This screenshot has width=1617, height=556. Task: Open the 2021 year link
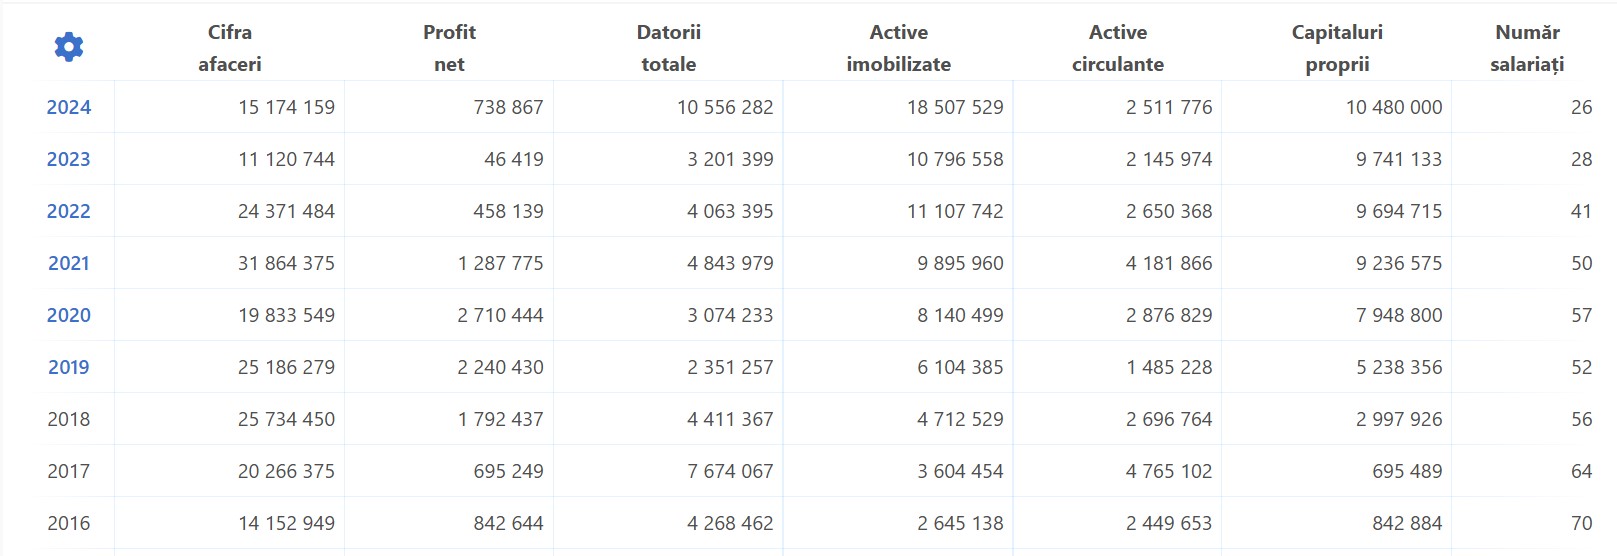point(69,263)
